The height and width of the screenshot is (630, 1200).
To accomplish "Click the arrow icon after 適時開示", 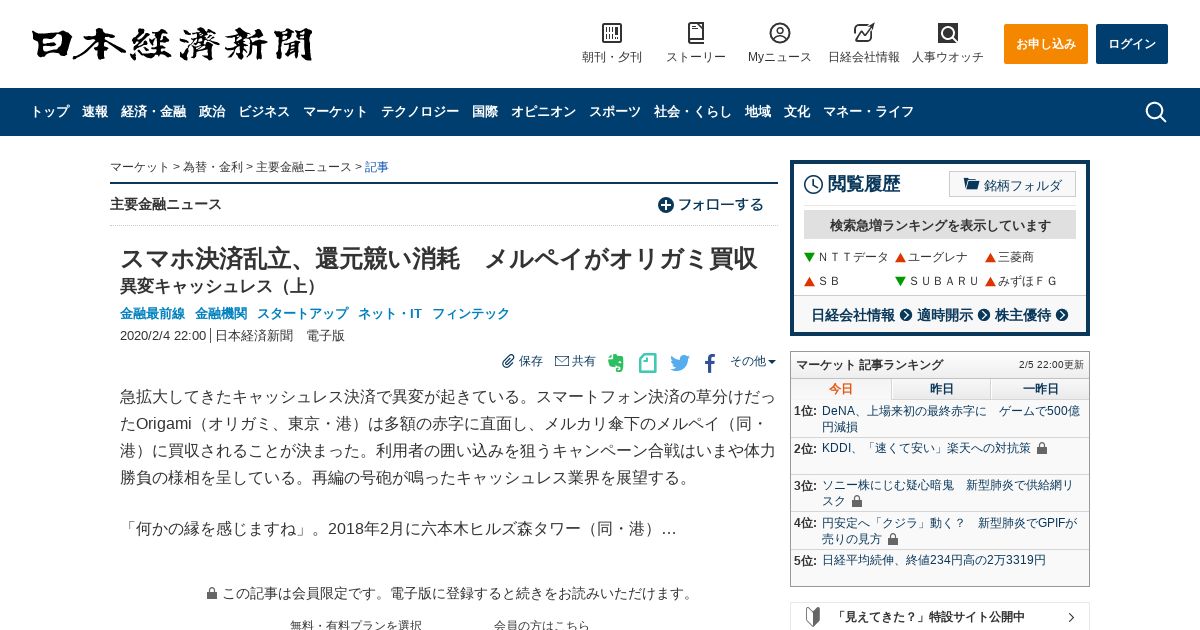I will click(984, 315).
